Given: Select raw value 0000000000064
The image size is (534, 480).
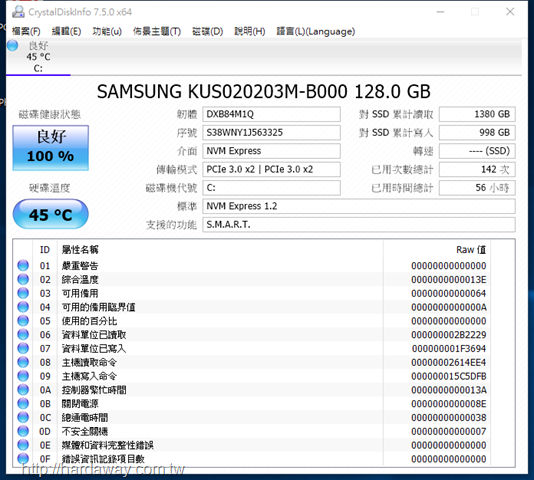Looking at the screenshot, I should point(449,293).
